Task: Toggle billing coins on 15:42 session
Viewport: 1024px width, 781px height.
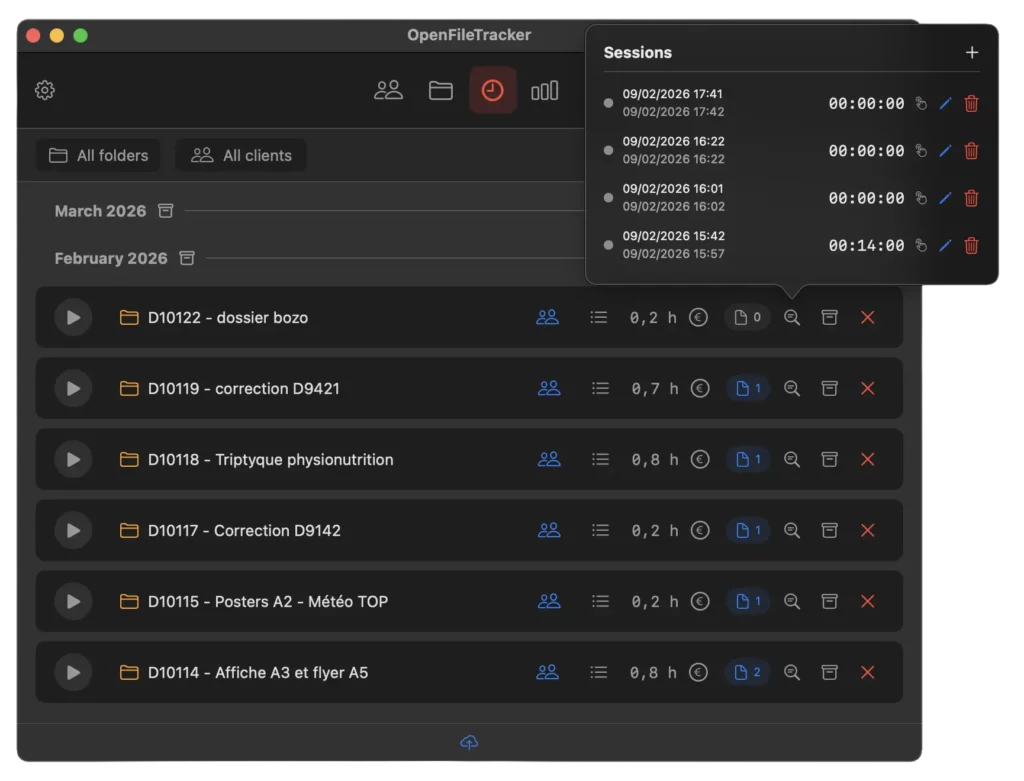Action: (921, 246)
